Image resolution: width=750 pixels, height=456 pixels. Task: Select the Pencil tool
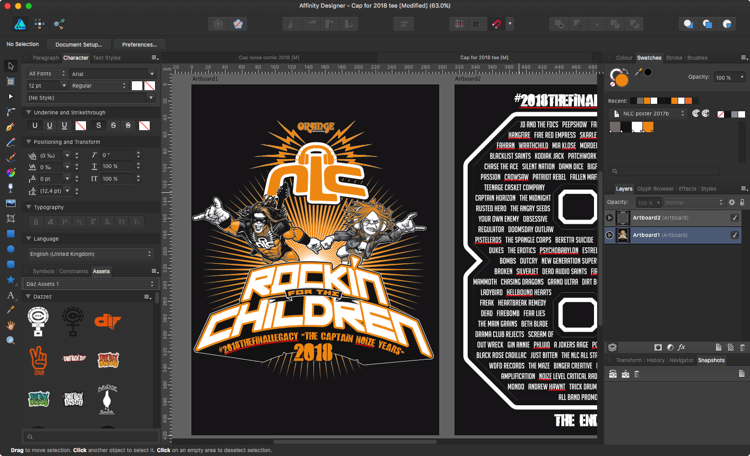[11, 143]
